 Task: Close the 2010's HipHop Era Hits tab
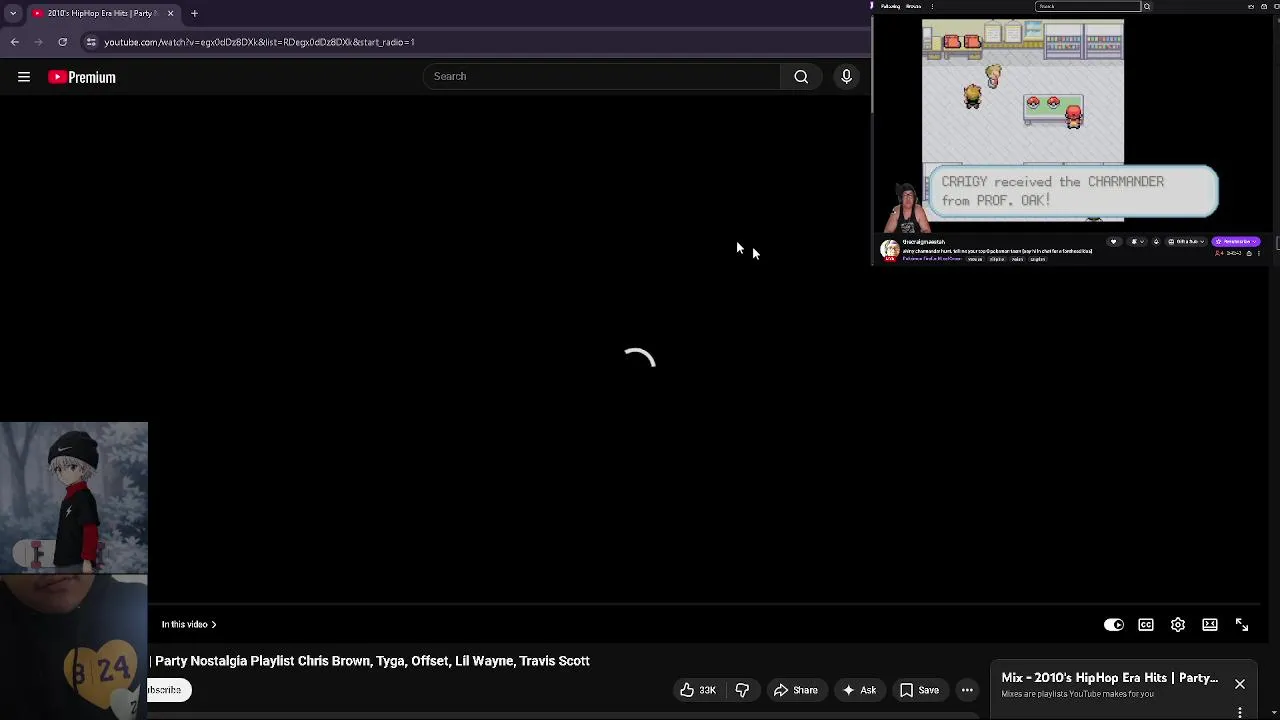point(170,13)
